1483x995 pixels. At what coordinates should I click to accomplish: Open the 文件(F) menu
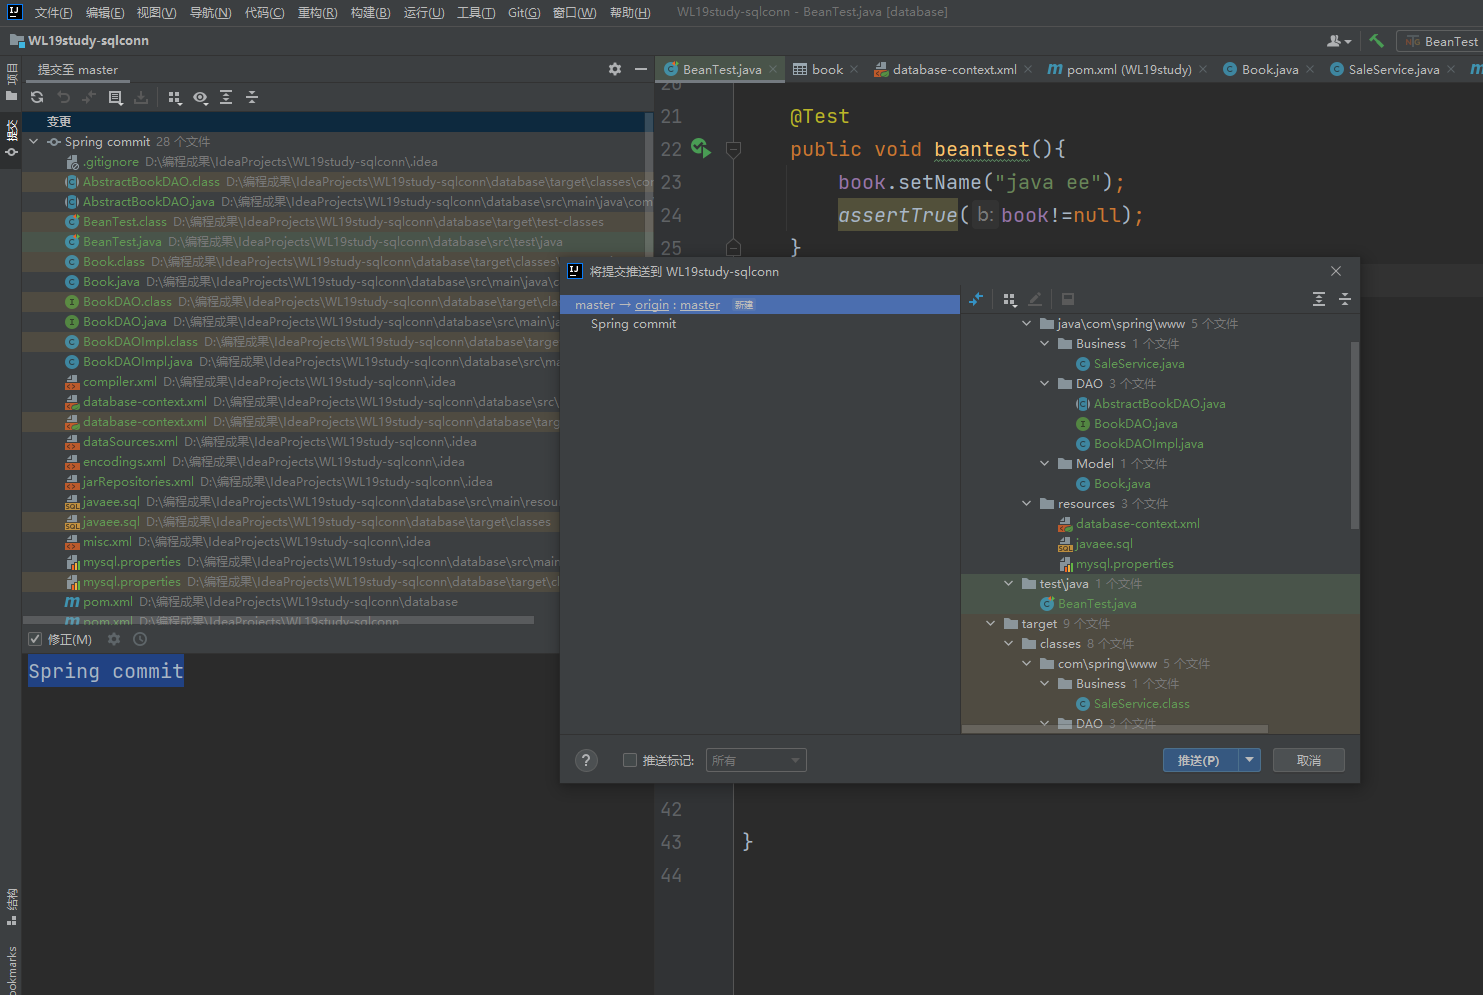(x=53, y=12)
